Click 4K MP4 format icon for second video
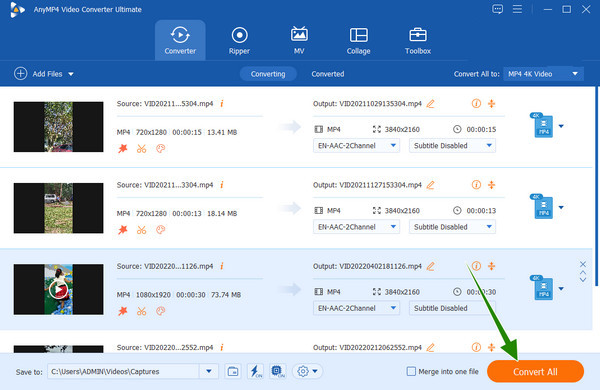The height and width of the screenshot is (390, 600). pyautogui.click(x=542, y=207)
